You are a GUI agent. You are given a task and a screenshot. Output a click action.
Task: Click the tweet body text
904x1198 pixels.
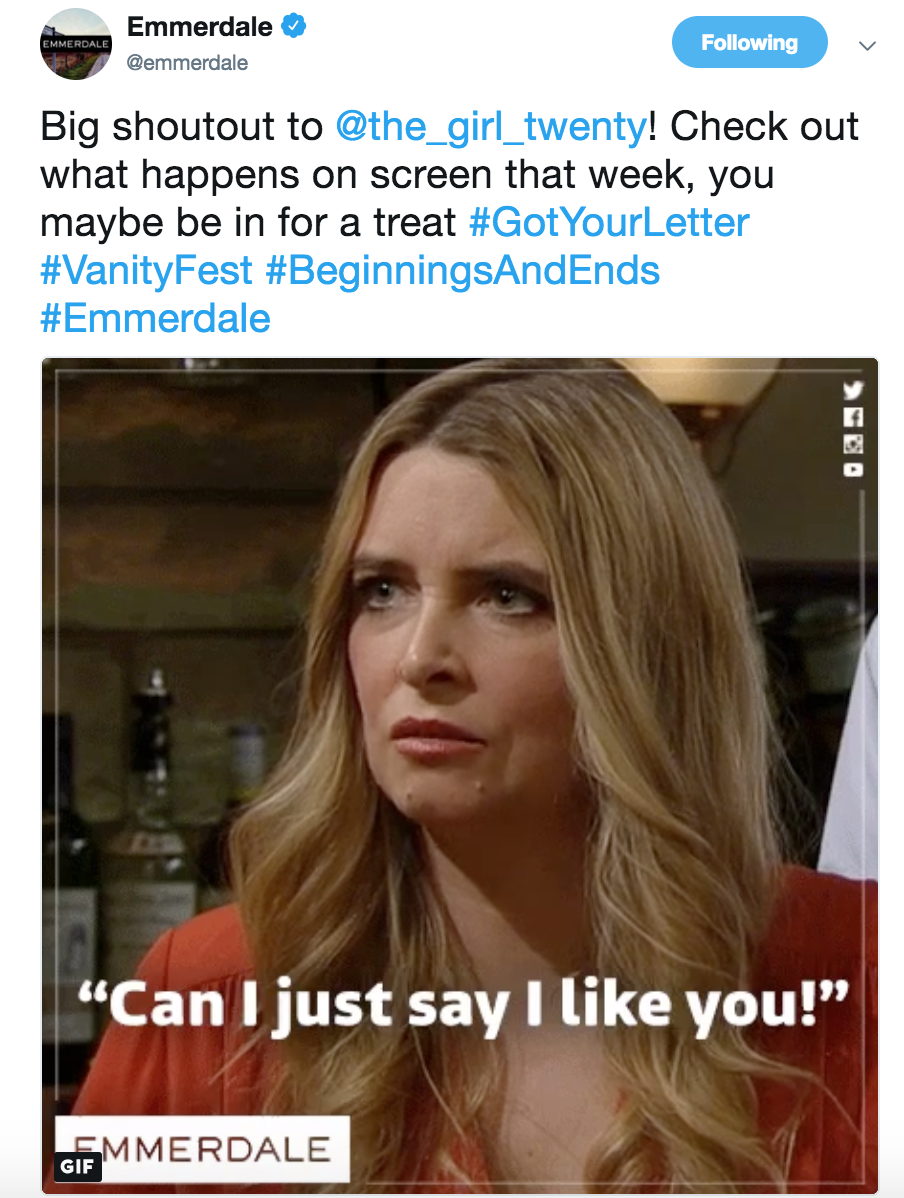tap(451, 222)
